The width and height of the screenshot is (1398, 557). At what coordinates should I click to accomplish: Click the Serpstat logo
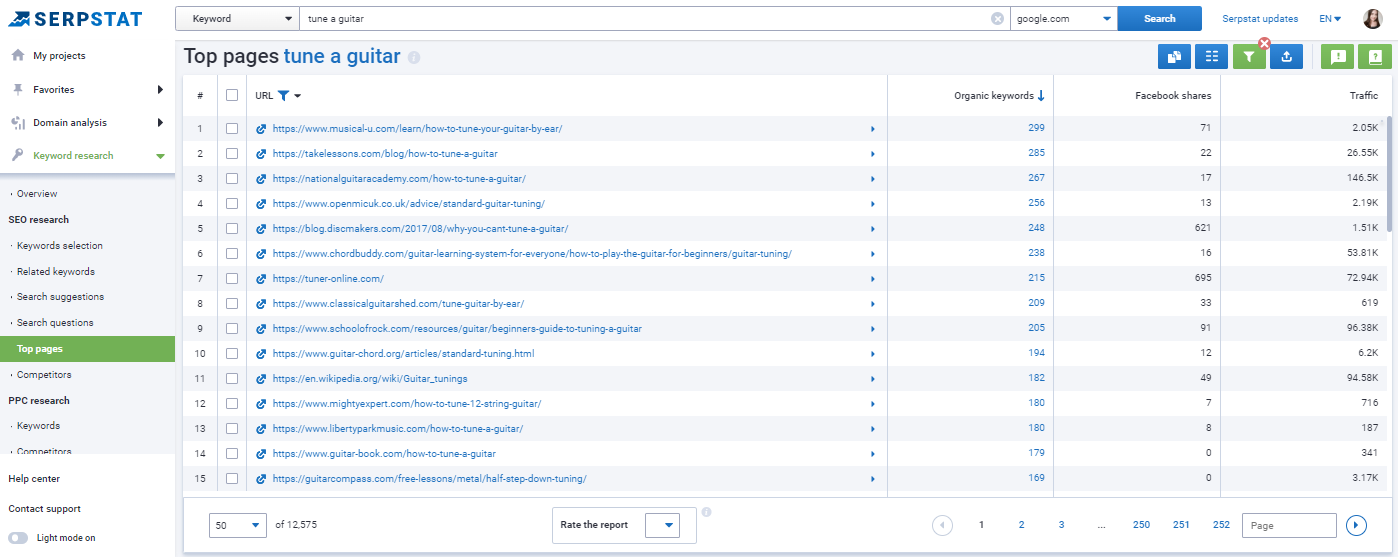point(75,19)
